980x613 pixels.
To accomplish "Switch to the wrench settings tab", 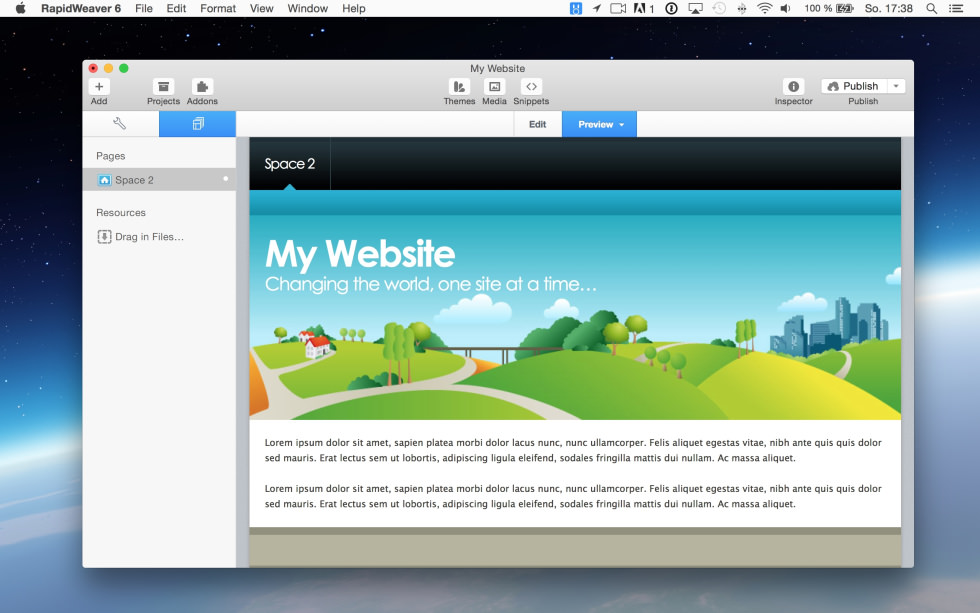I will click(x=121, y=124).
